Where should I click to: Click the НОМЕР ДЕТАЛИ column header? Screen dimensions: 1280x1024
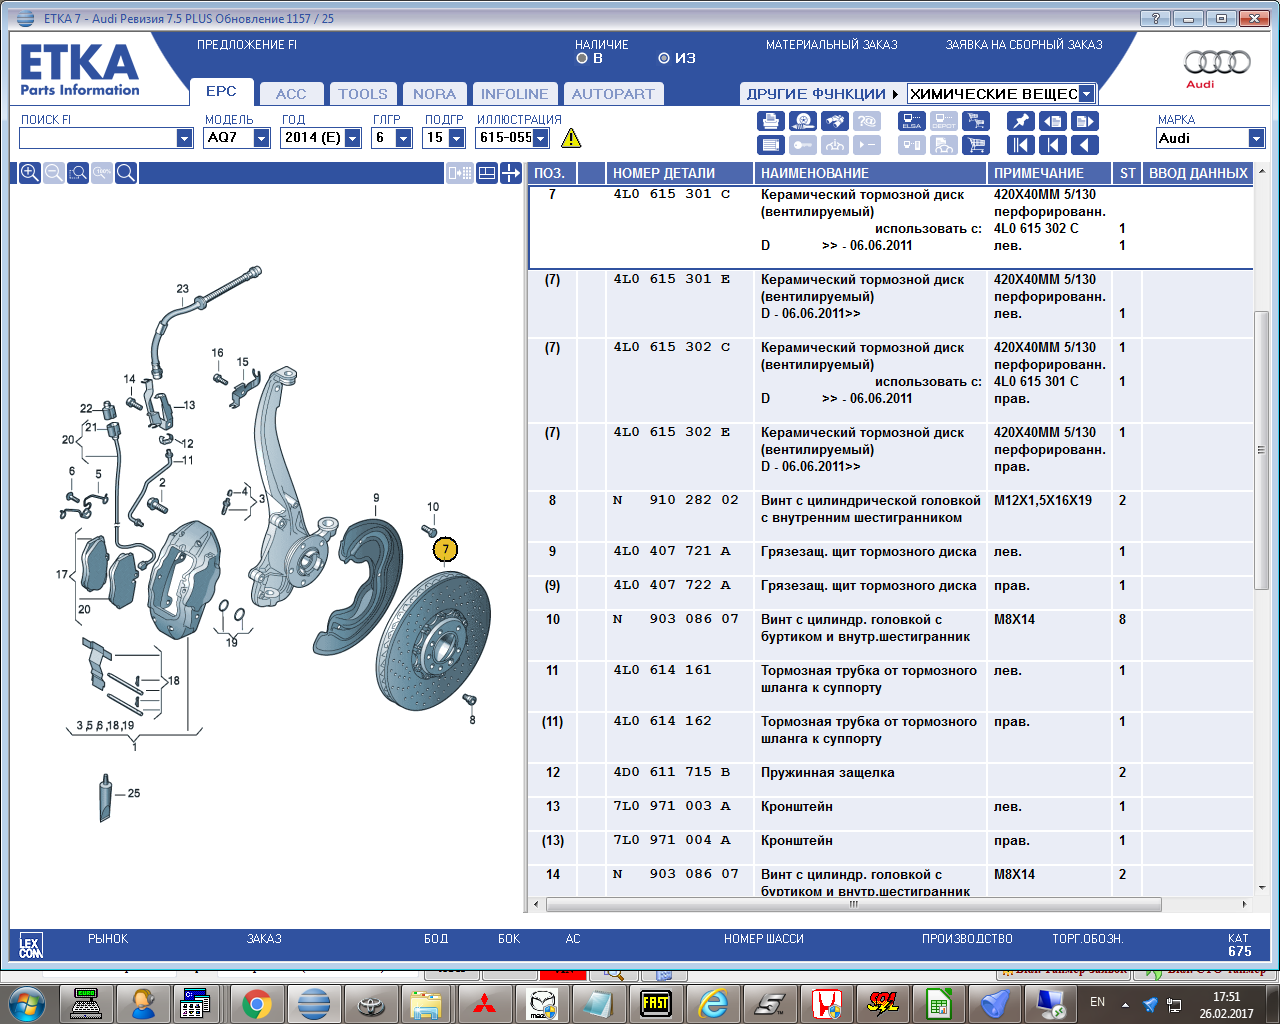[664, 173]
